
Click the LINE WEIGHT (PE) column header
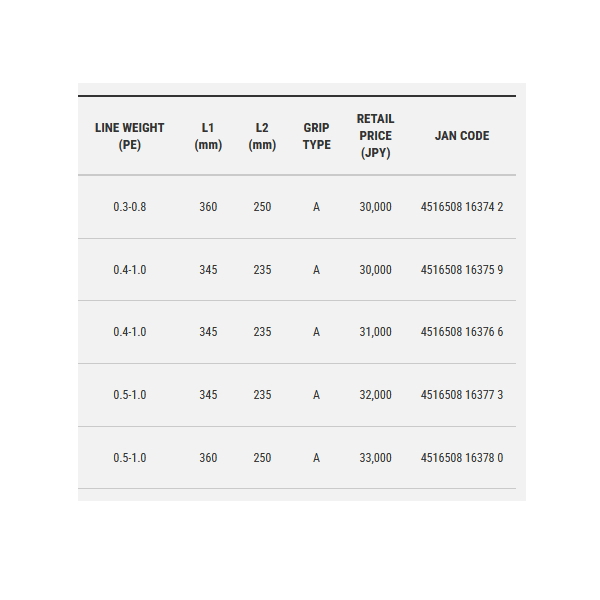129,136
